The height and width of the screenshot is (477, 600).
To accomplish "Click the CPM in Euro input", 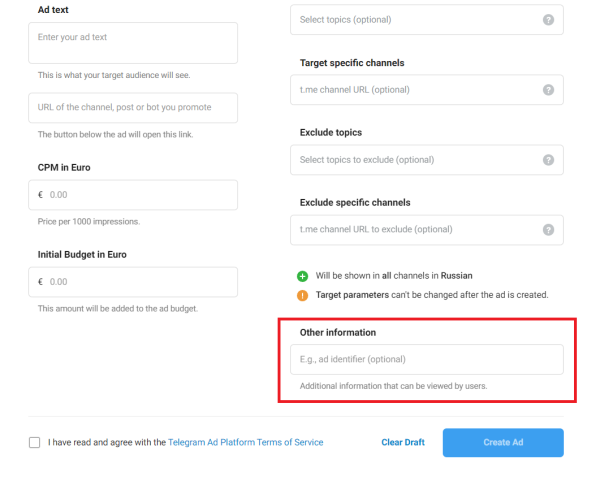I will 140,195.
